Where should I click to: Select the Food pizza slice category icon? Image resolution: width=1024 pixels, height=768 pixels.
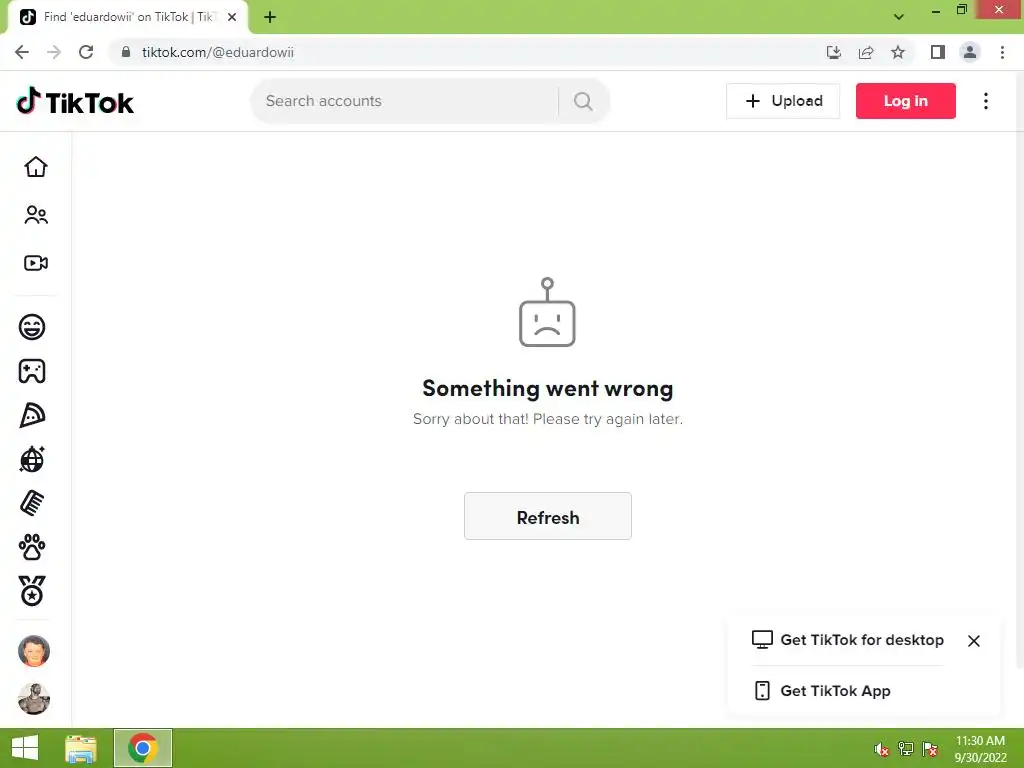tap(32, 415)
